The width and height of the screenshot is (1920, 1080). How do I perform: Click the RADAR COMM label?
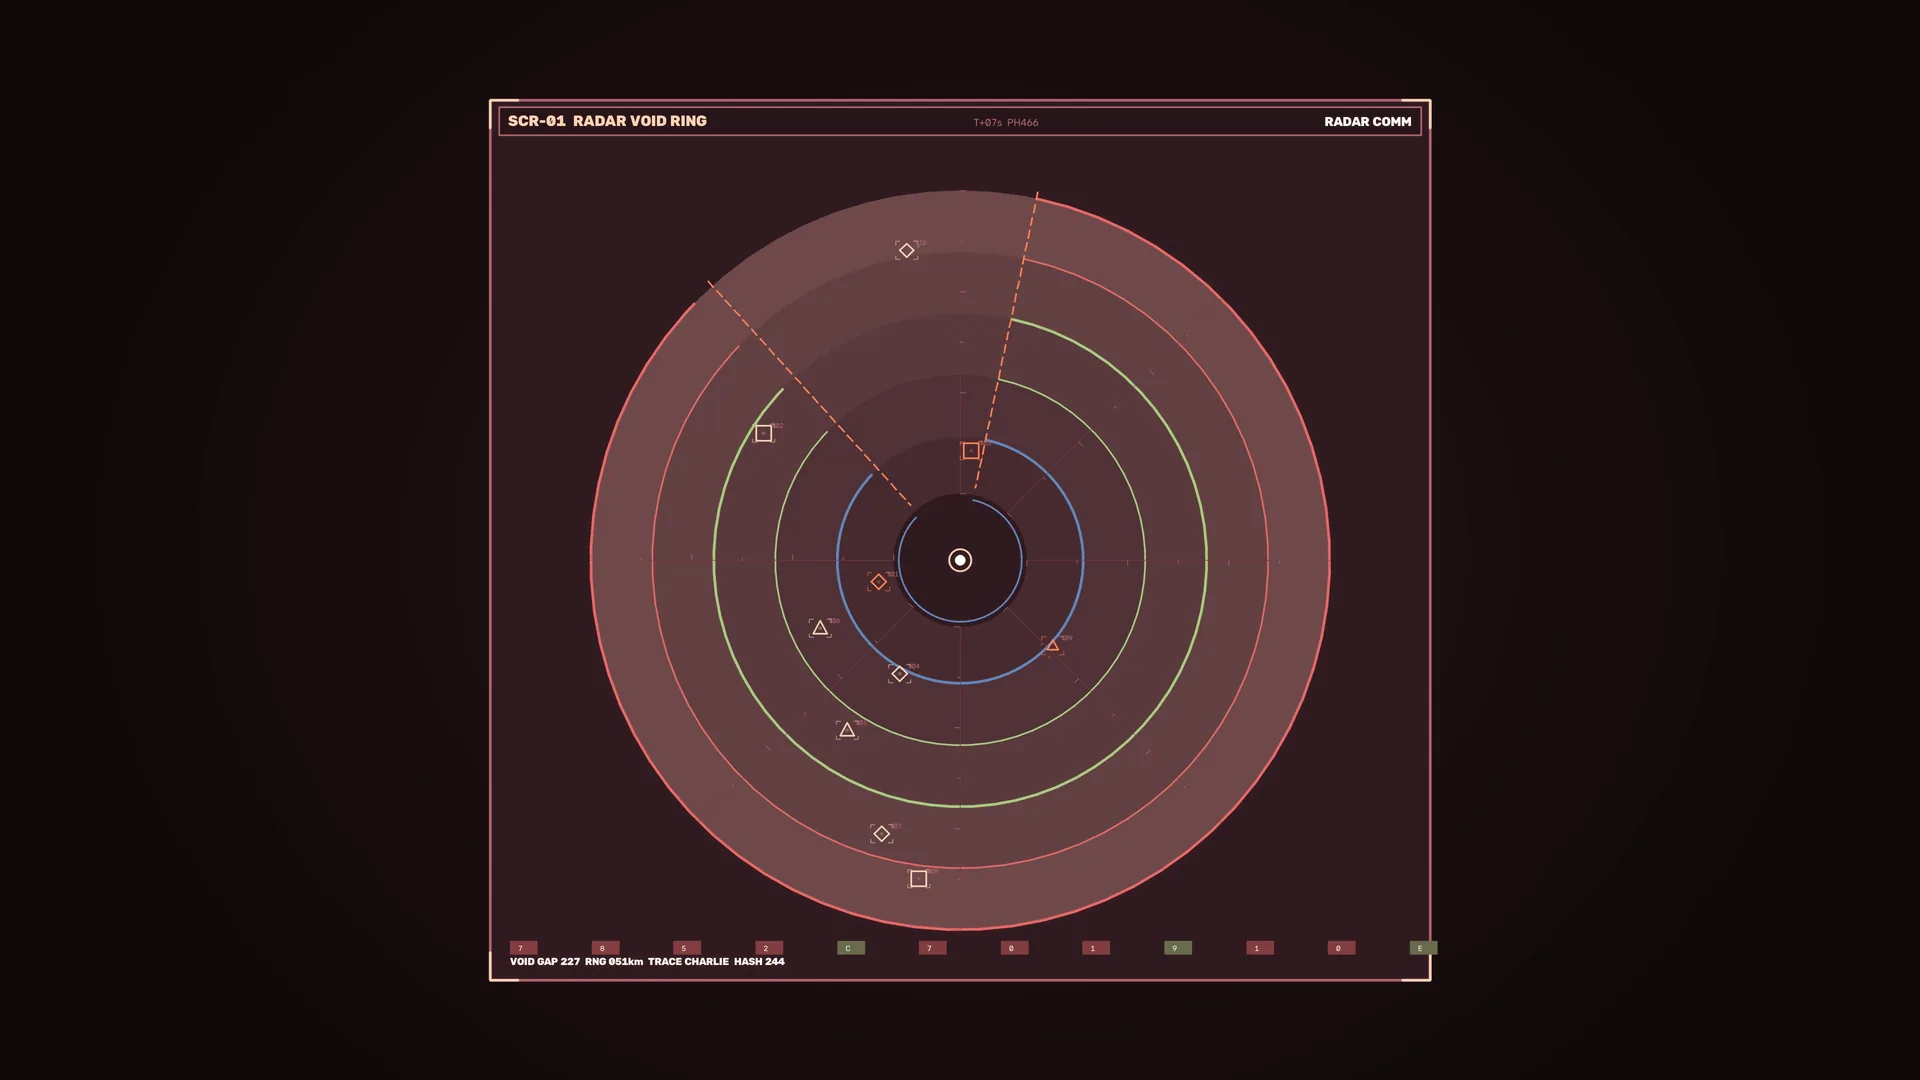[x=1368, y=121]
